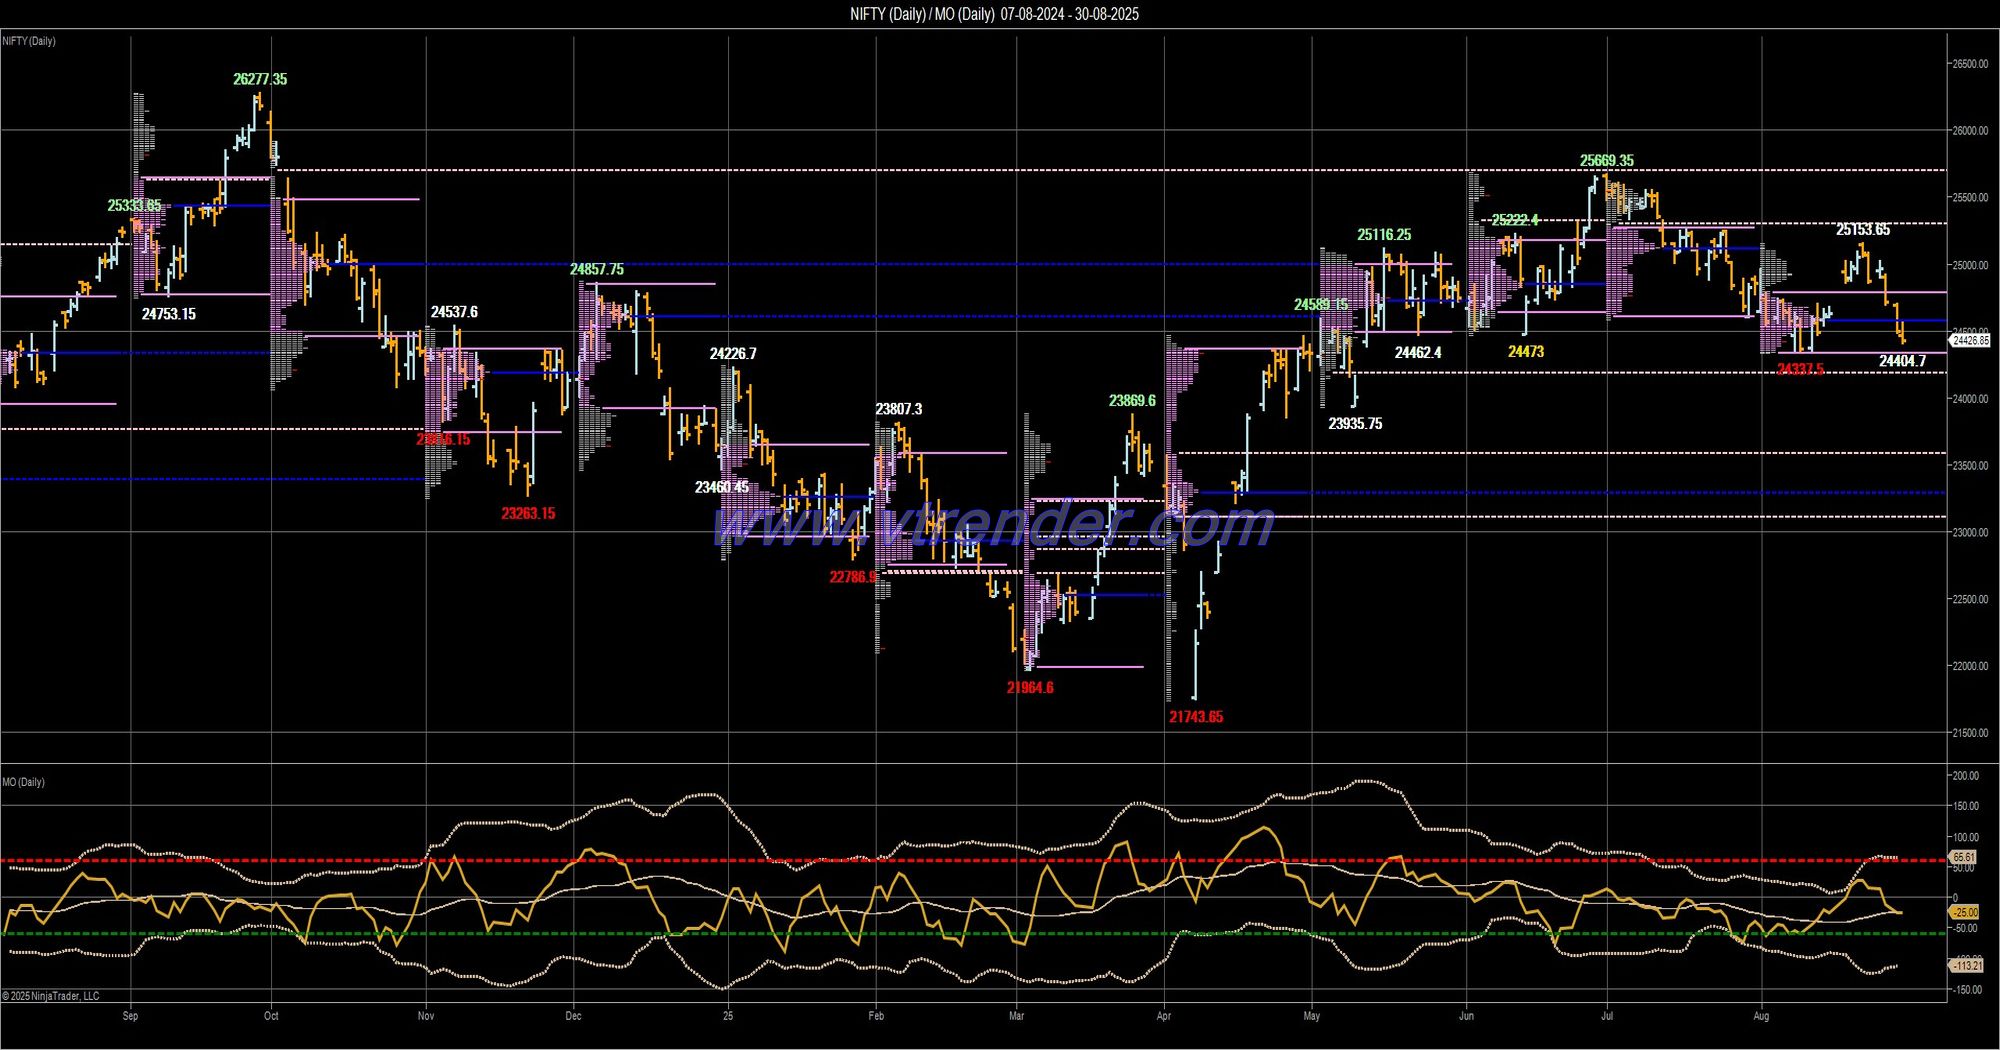Select the 23935.75 May low label

coord(1355,424)
